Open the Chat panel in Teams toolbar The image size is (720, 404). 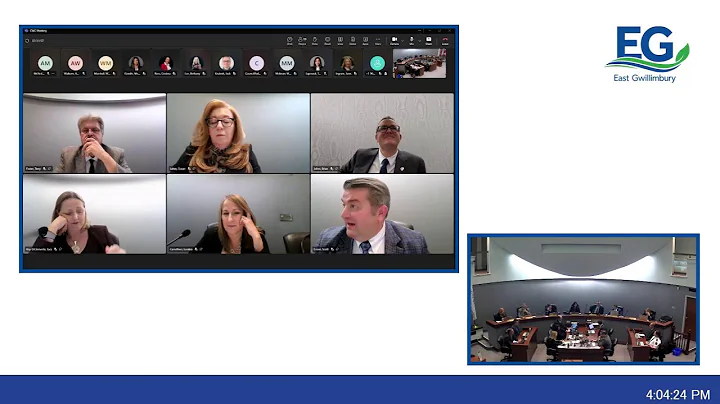[x=290, y=41]
